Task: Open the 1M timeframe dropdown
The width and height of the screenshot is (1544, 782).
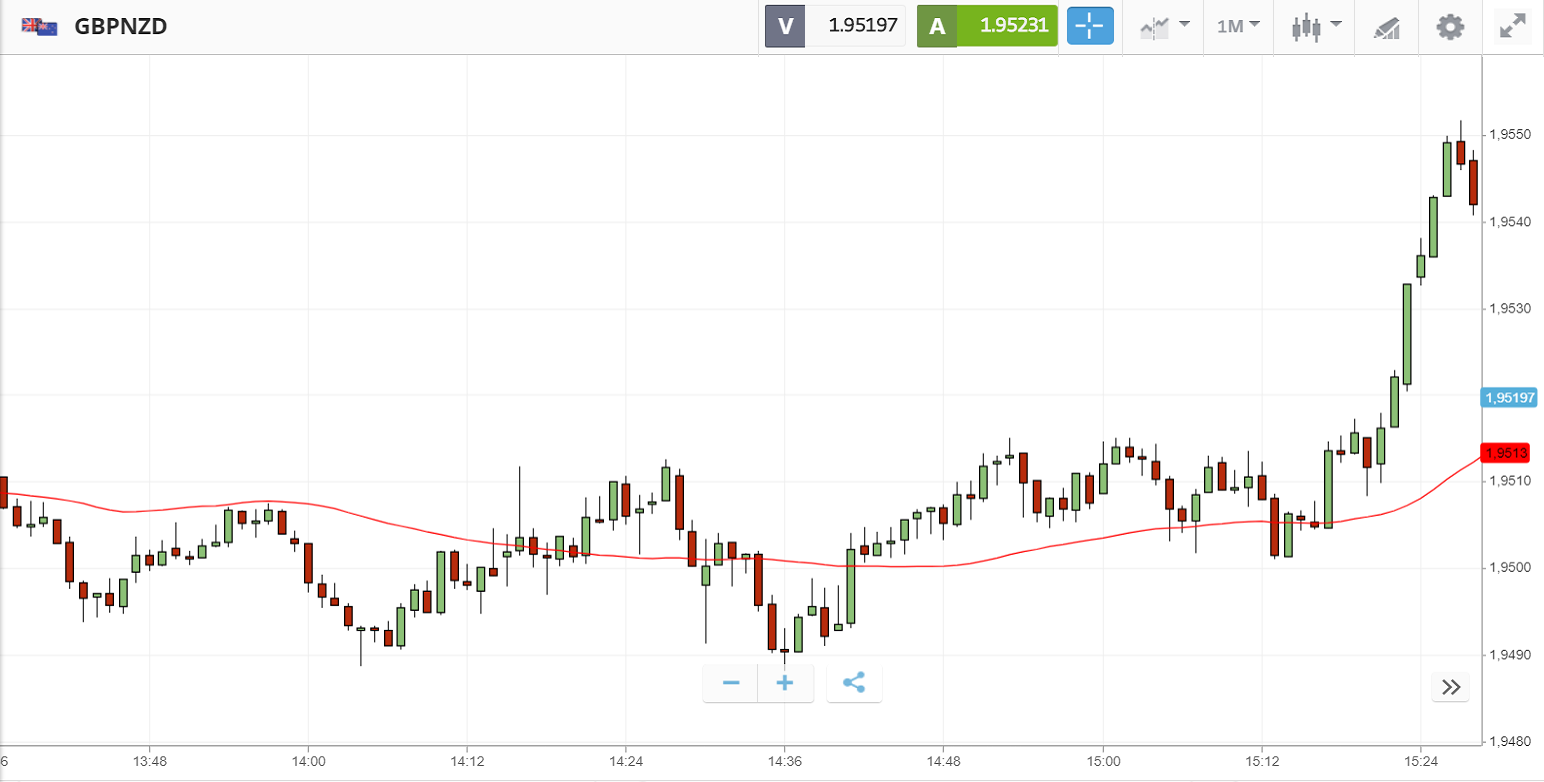Action: pyautogui.click(x=1238, y=26)
